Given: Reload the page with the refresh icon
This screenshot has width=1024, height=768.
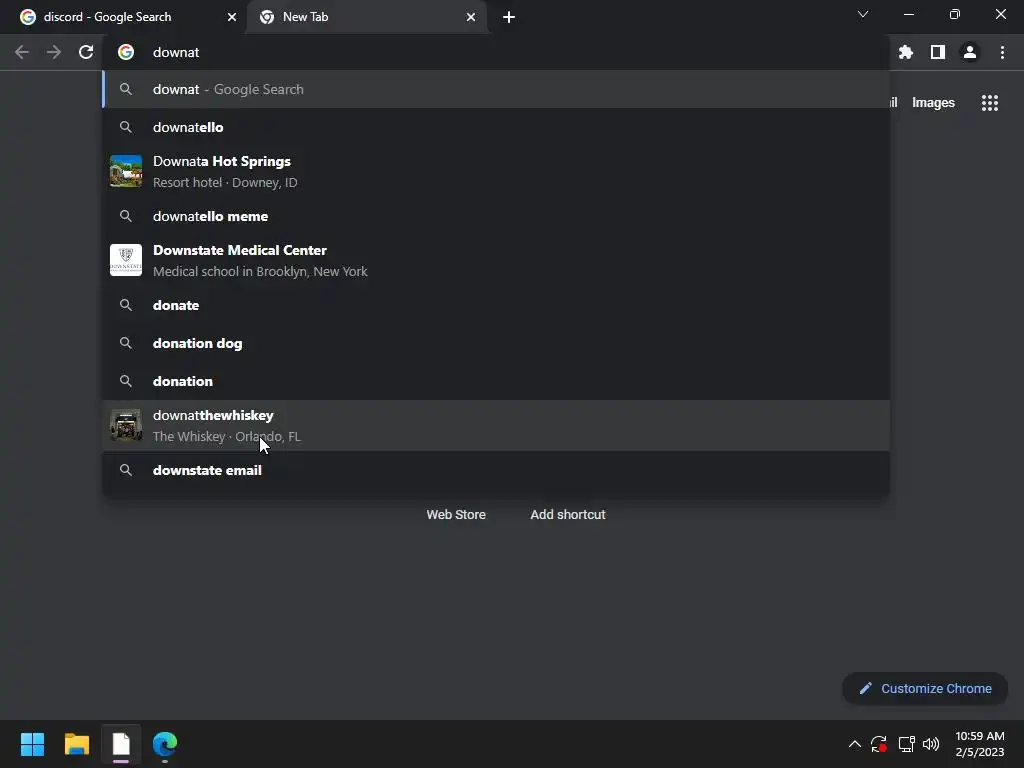Looking at the screenshot, I should point(86,52).
